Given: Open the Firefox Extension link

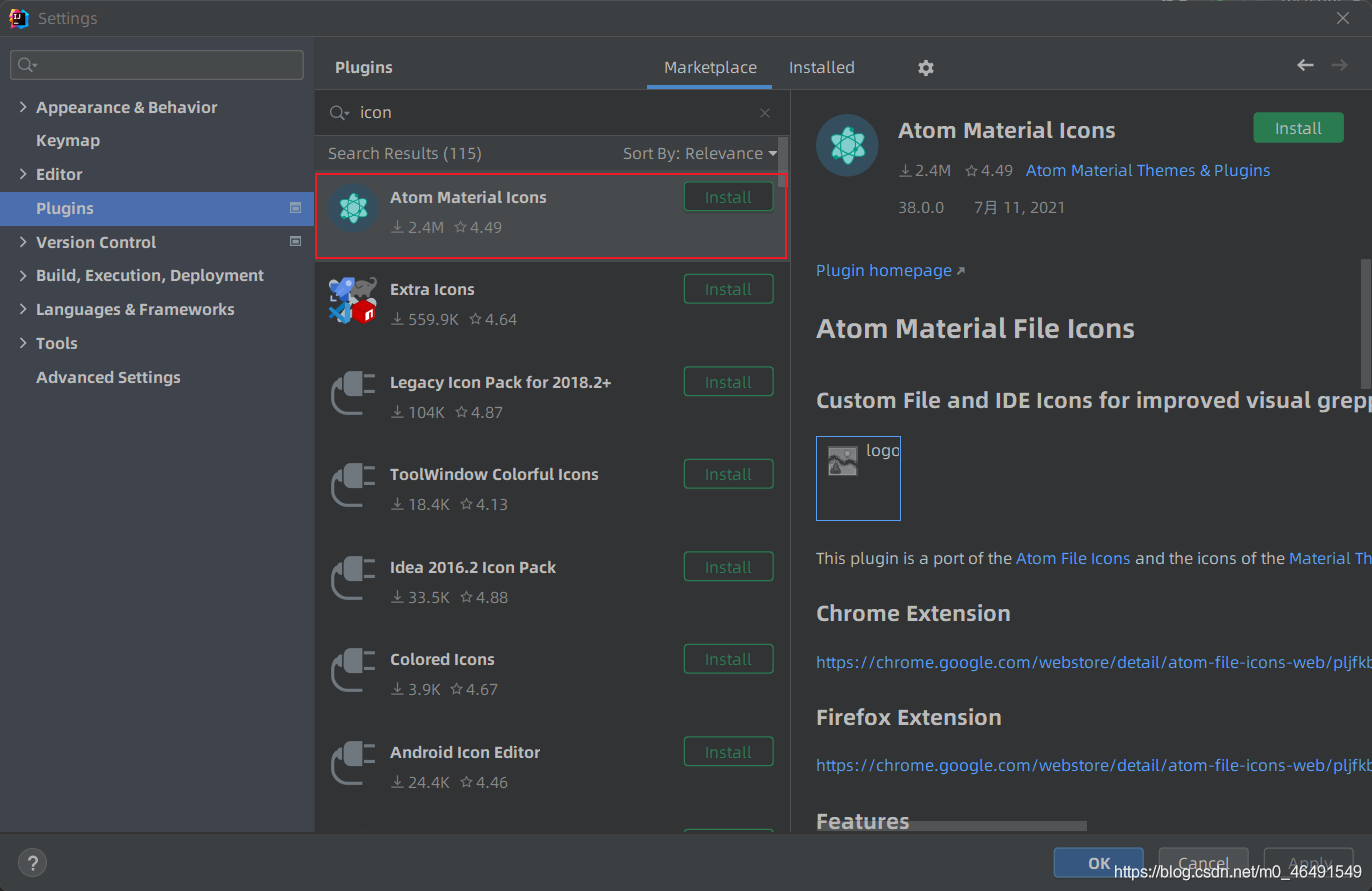Looking at the screenshot, I should coord(1094,765).
